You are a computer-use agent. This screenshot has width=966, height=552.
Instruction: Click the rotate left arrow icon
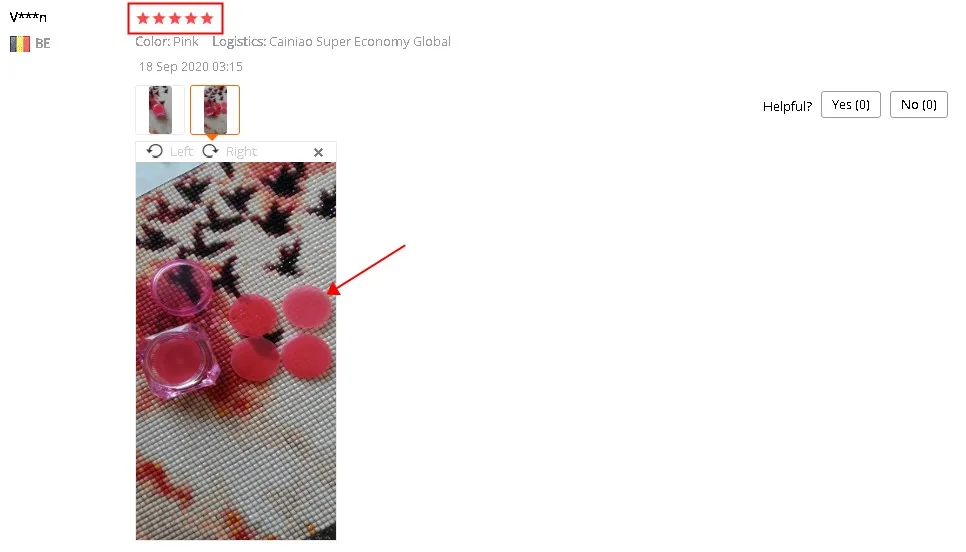(x=155, y=151)
